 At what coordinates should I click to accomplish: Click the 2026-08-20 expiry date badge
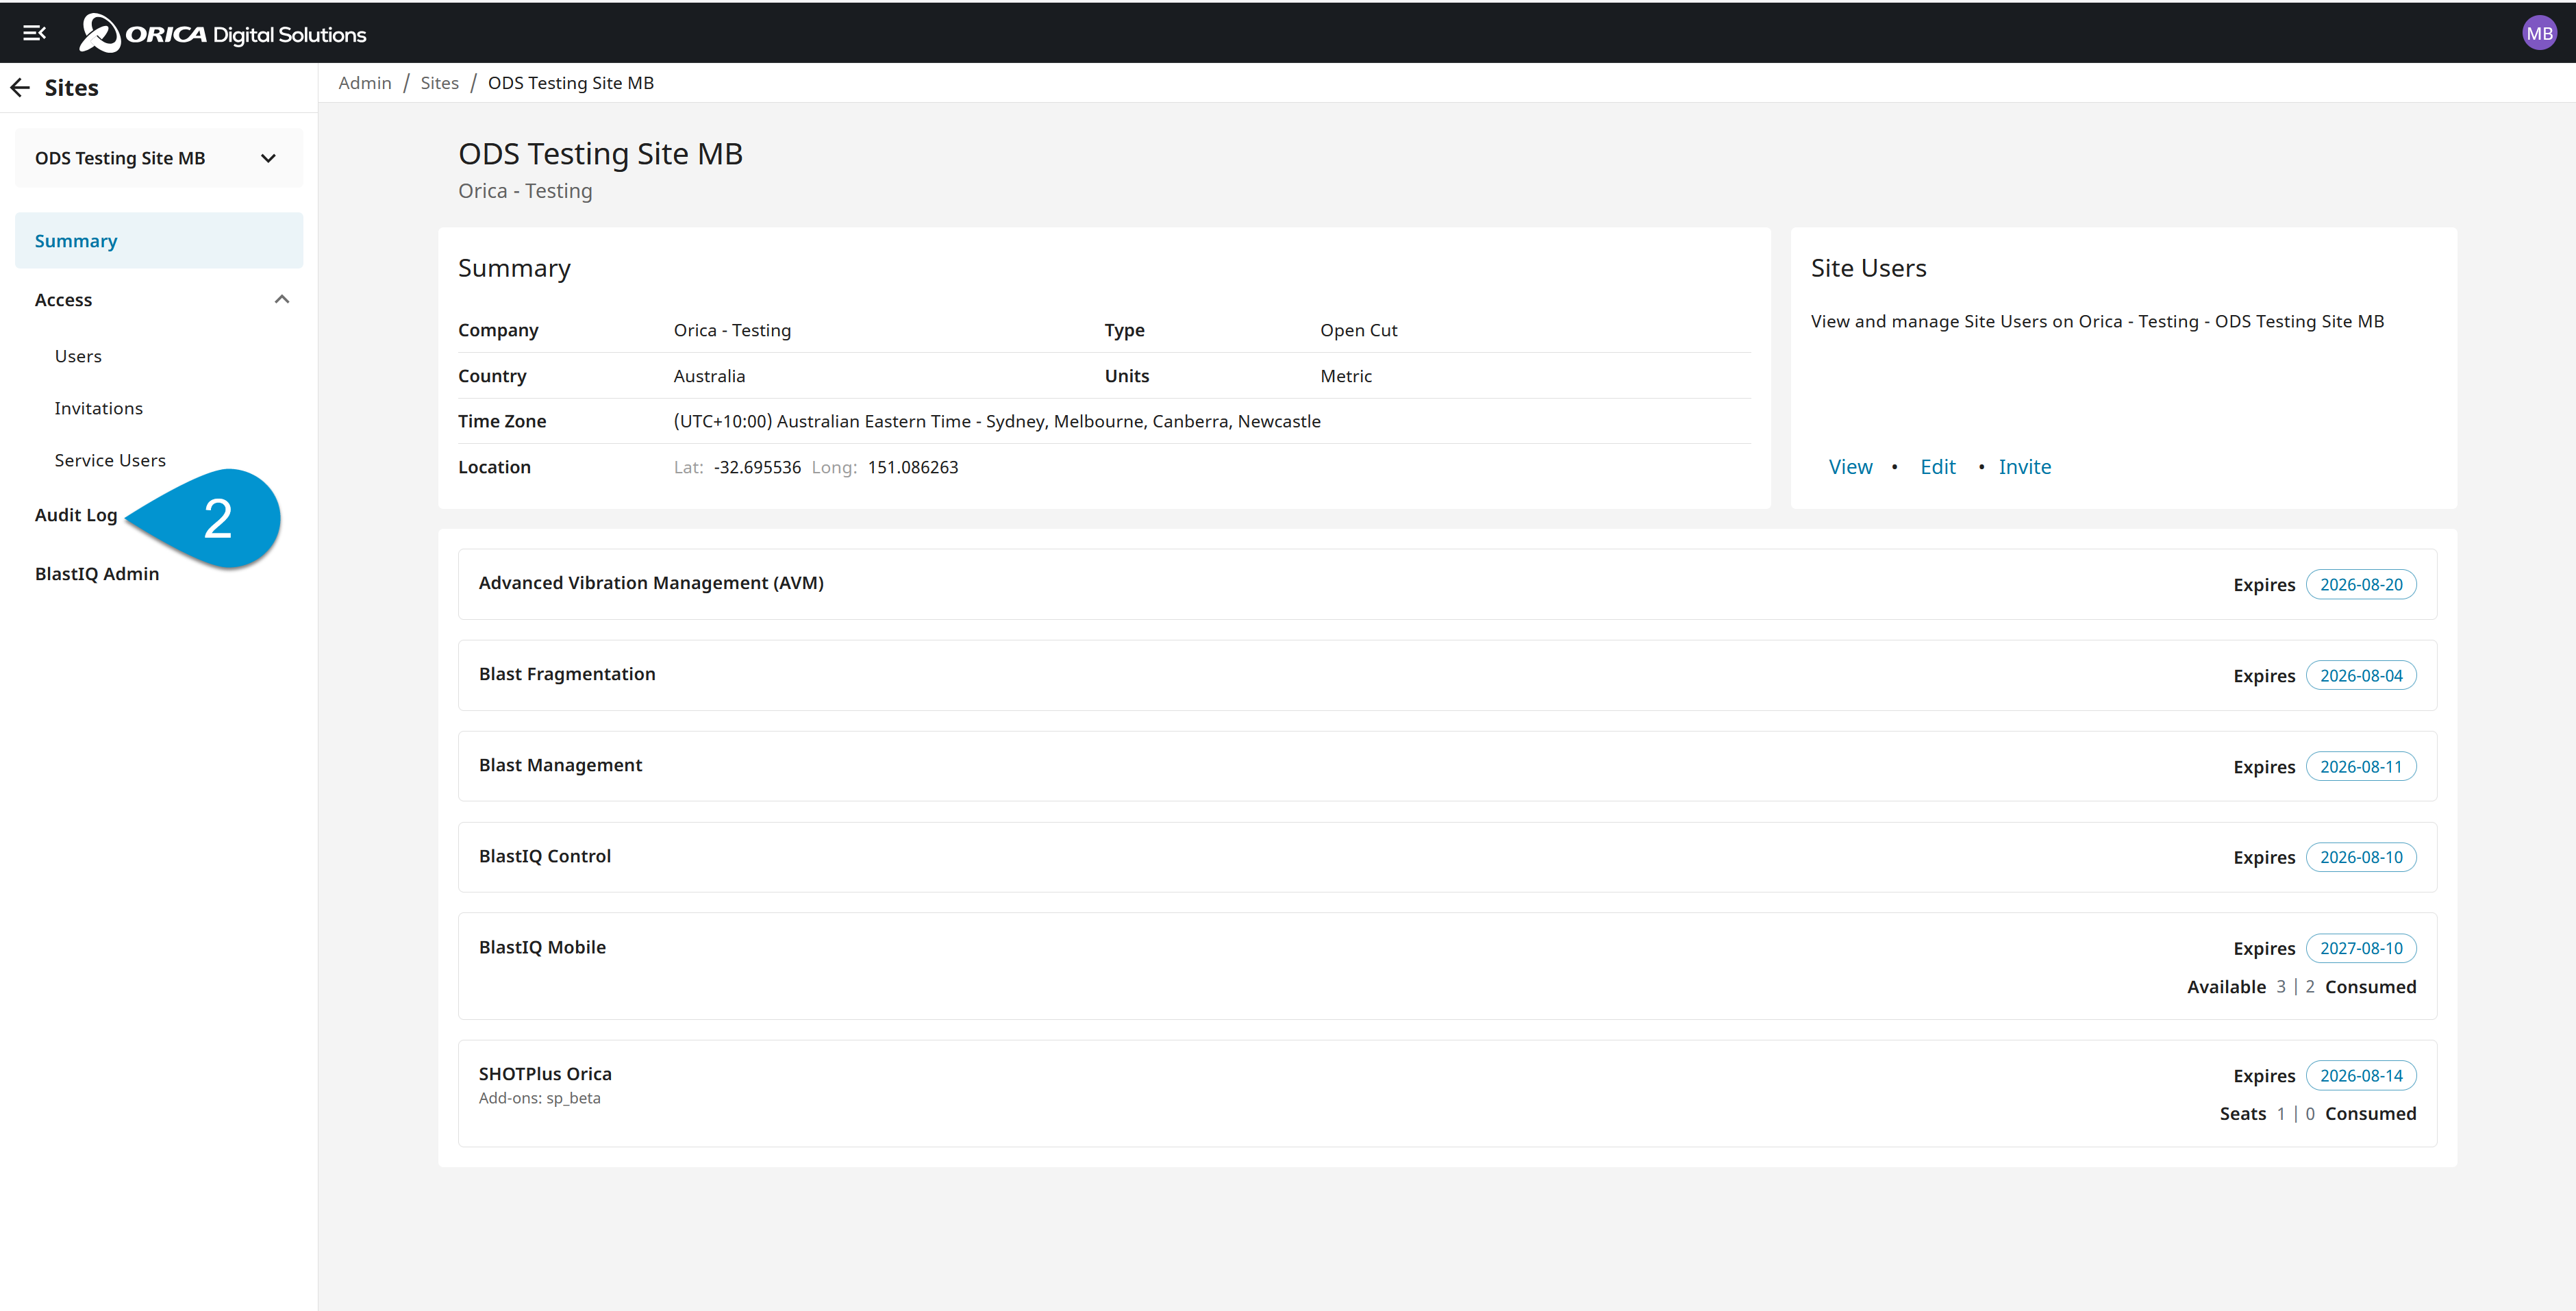point(2361,585)
